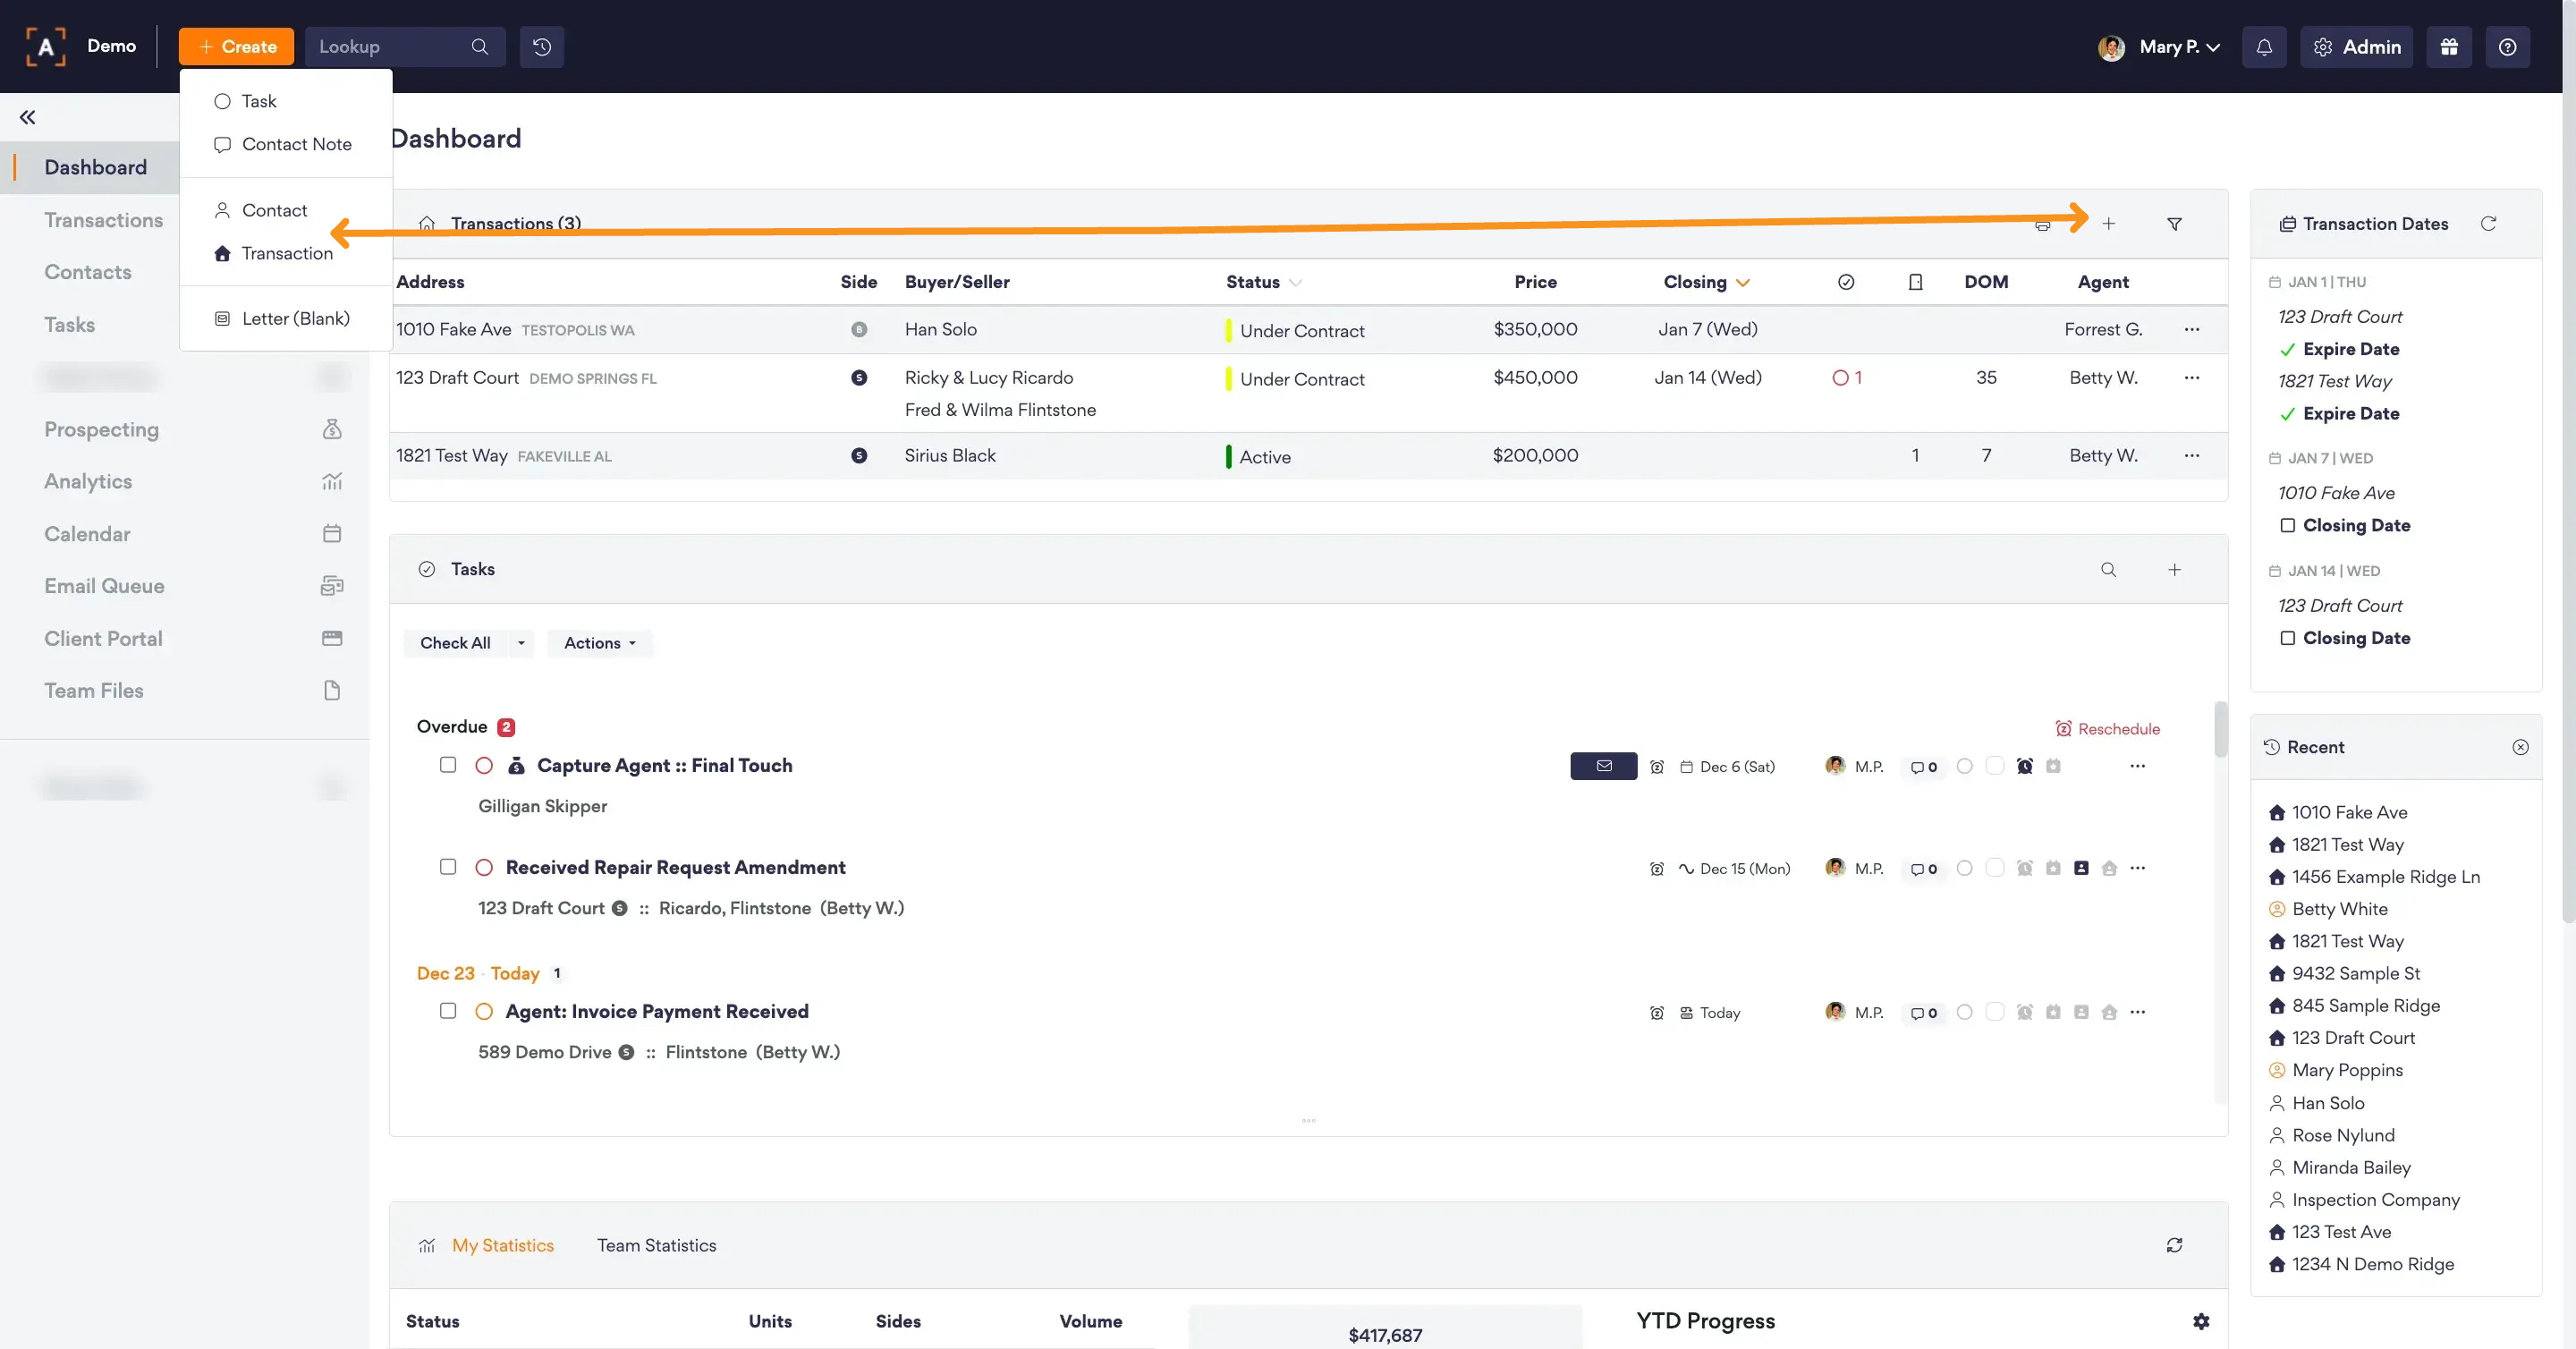
Task: Open YTD Progress settings gear
Action: pyautogui.click(x=2201, y=1321)
